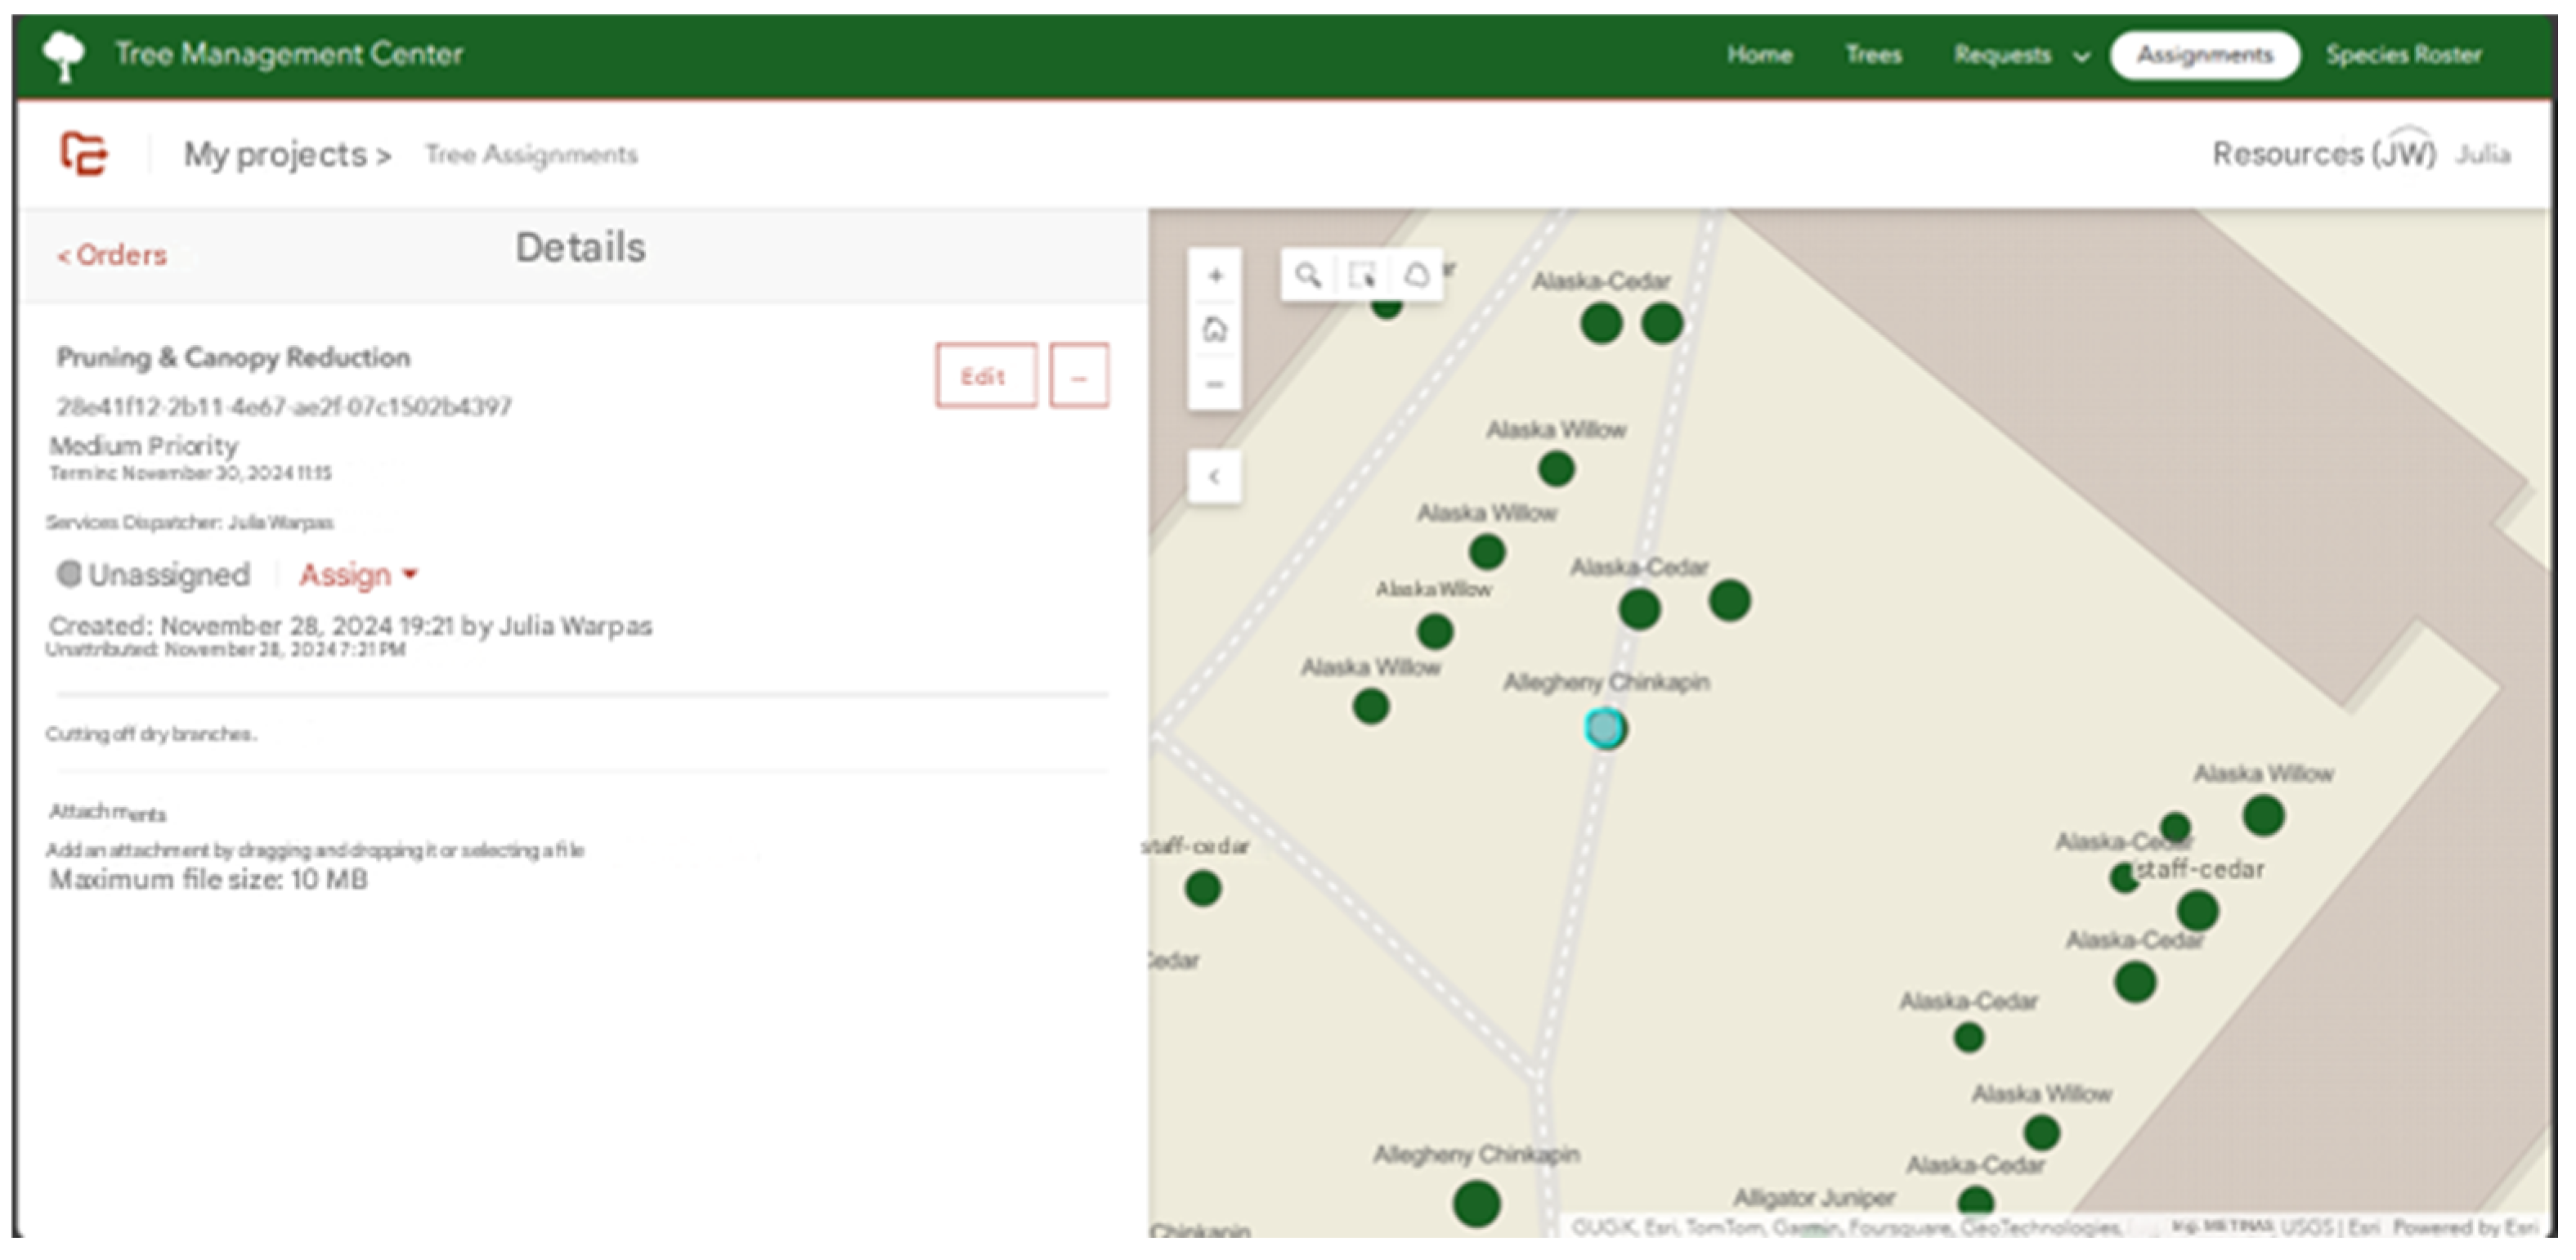Click the Tree Management Center tree logo
The image size is (2576, 1260).
[x=64, y=55]
